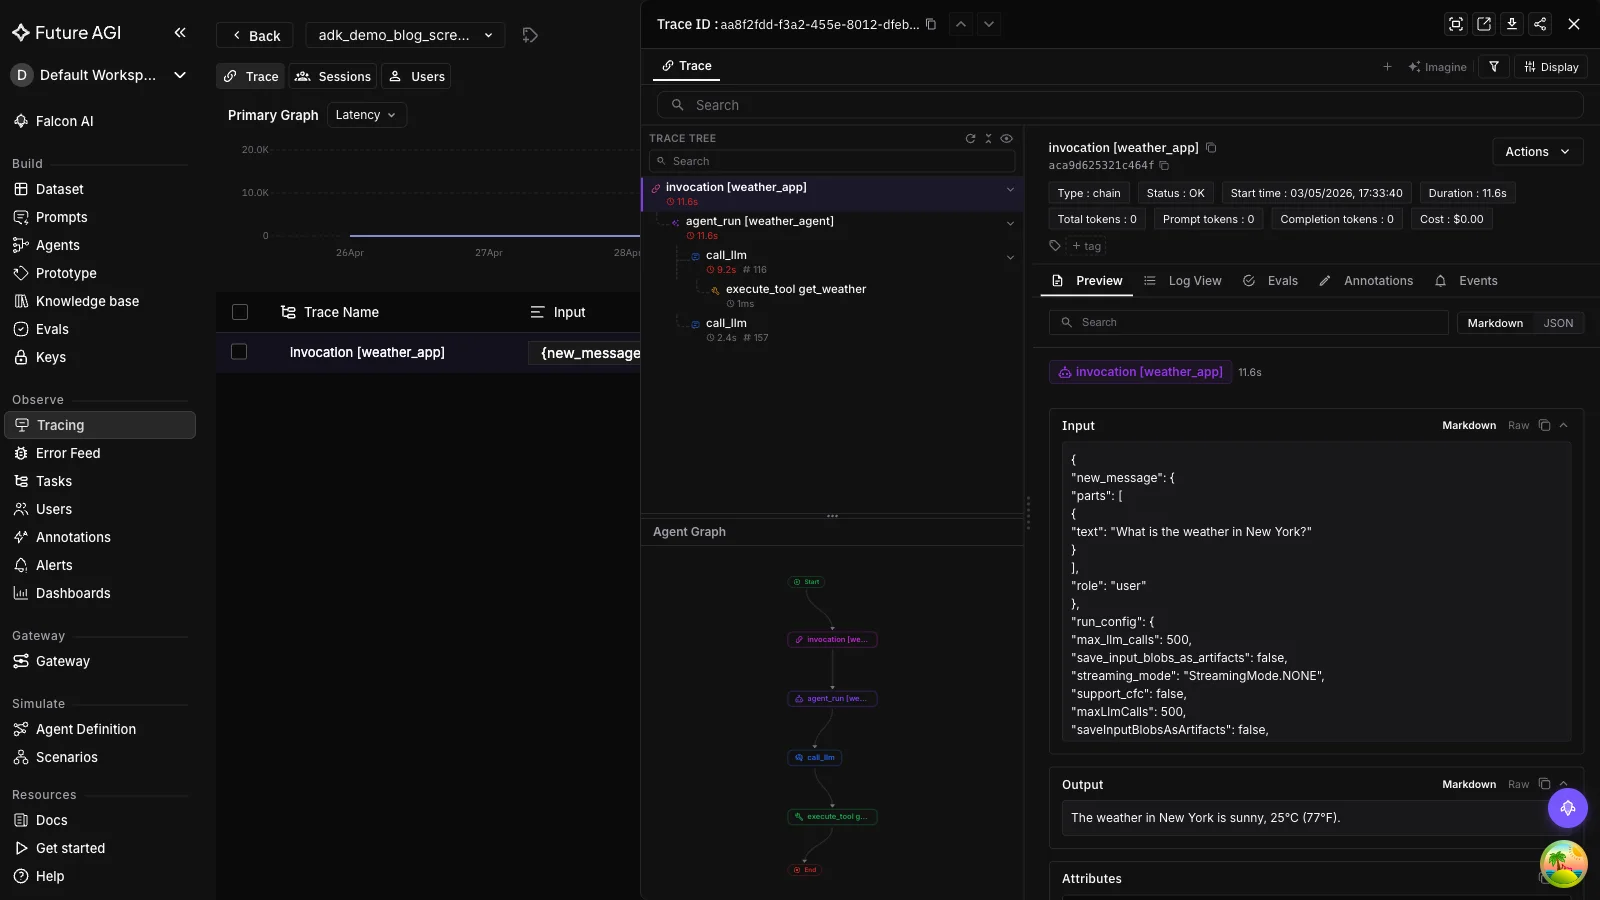Collapse agent_run [weather_agent] tree node
1600x900 pixels.
[x=1010, y=223]
